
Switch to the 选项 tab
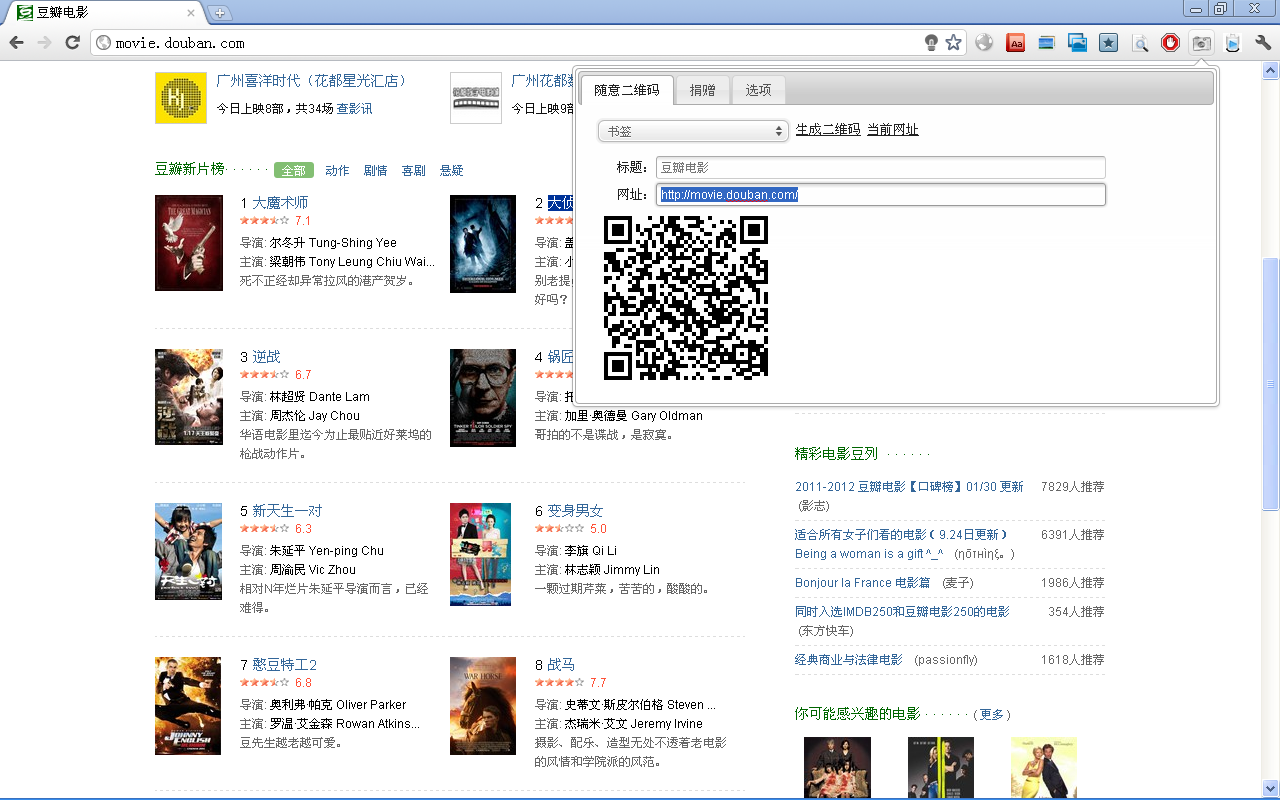coord(758,90)
